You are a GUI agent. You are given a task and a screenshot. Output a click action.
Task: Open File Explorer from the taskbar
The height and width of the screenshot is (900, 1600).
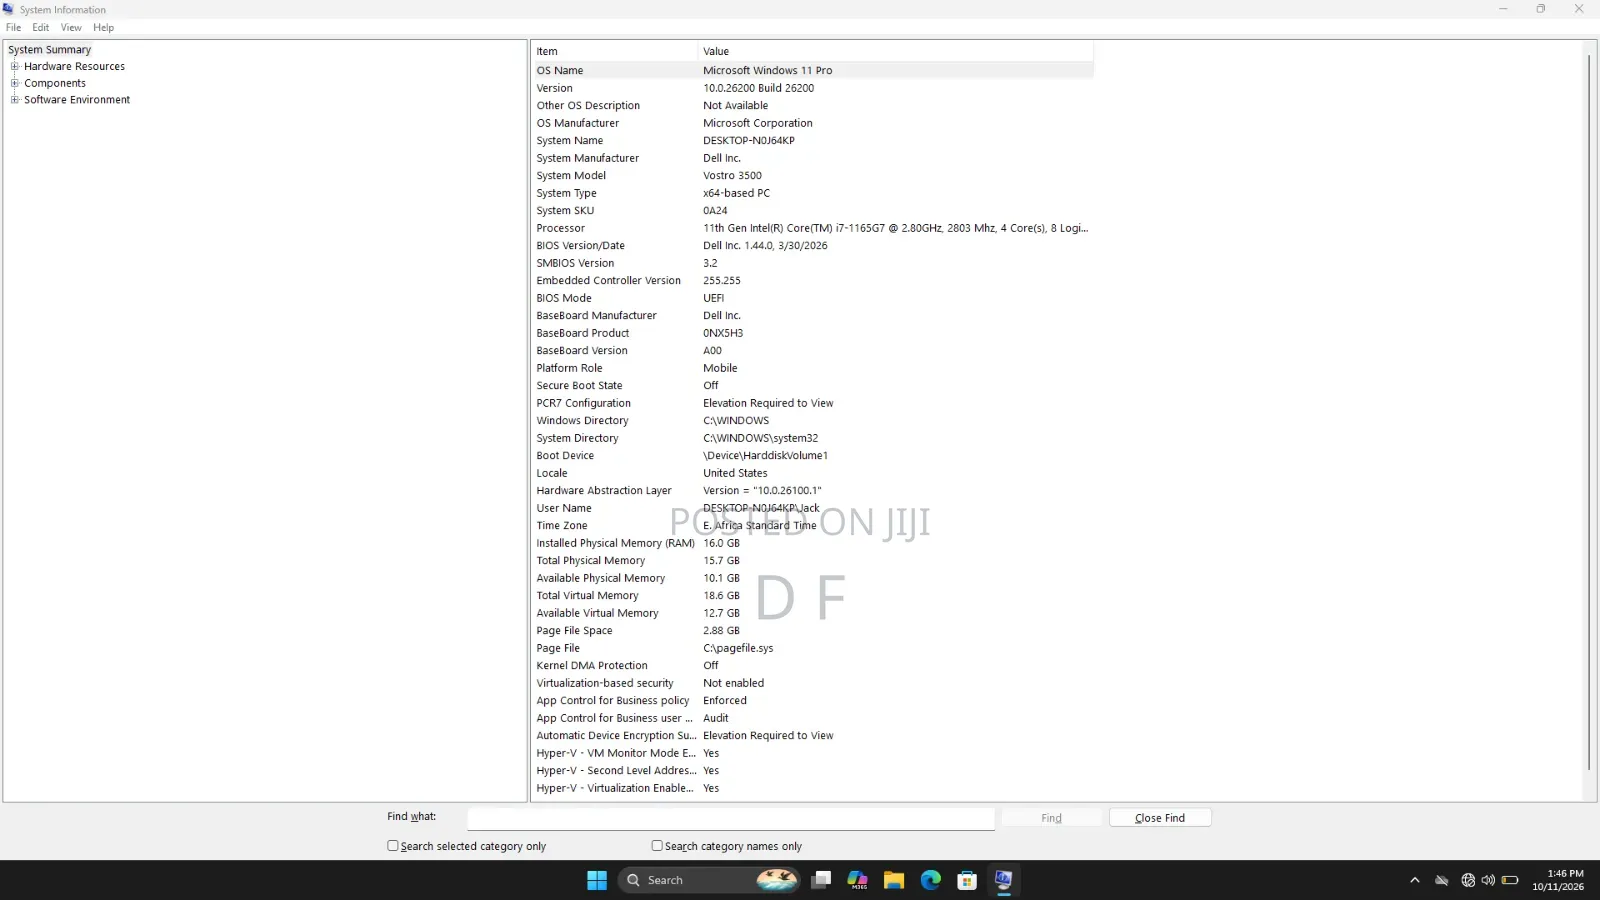[894, 880]
